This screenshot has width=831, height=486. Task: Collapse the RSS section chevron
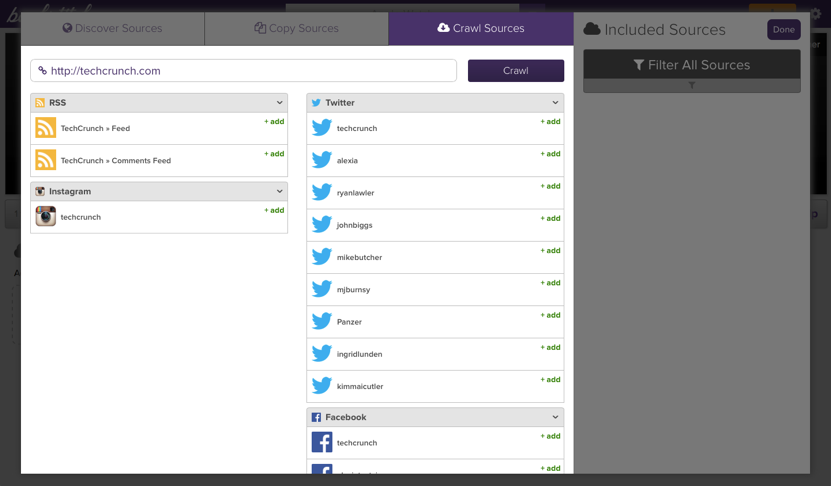279,103
